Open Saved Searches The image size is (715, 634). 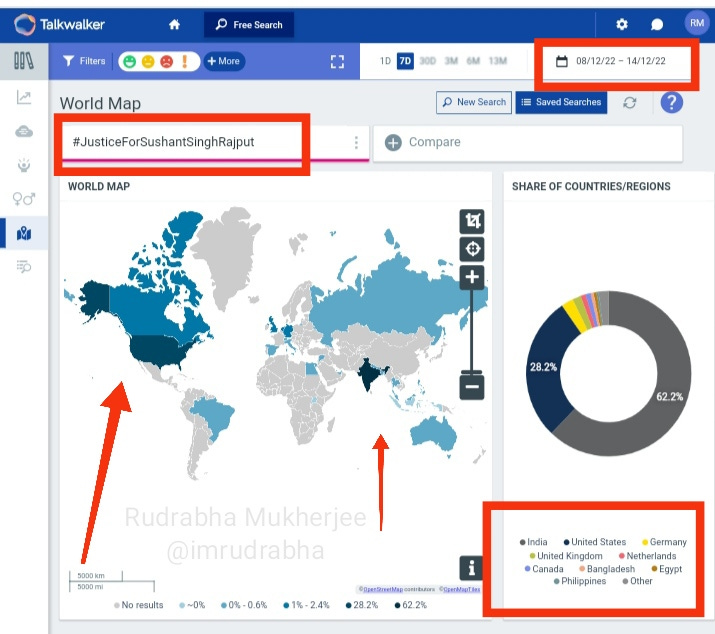point(561,102)
